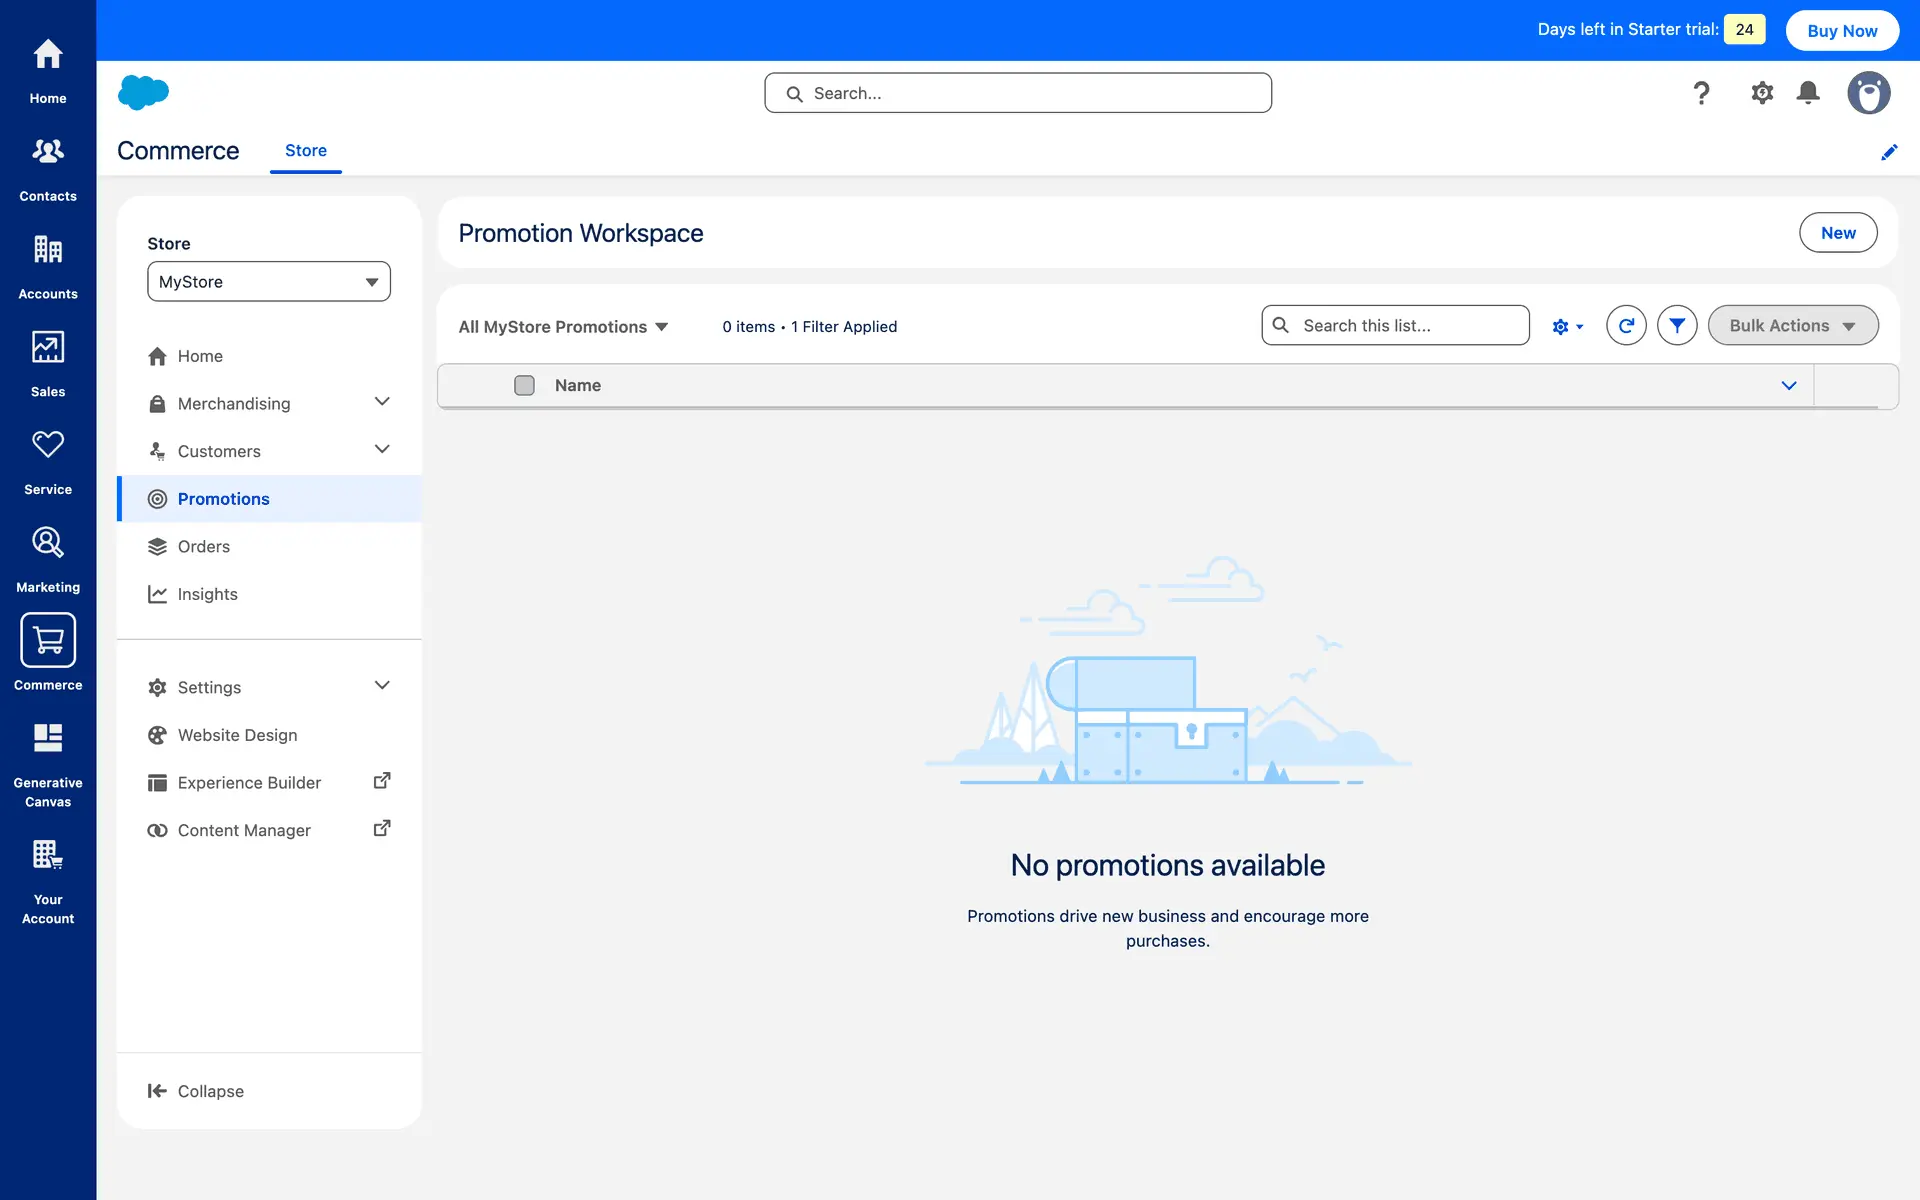Edit page with the pencil icon
This screenshot has height=1200, width=1920.
click(1889, 152)
